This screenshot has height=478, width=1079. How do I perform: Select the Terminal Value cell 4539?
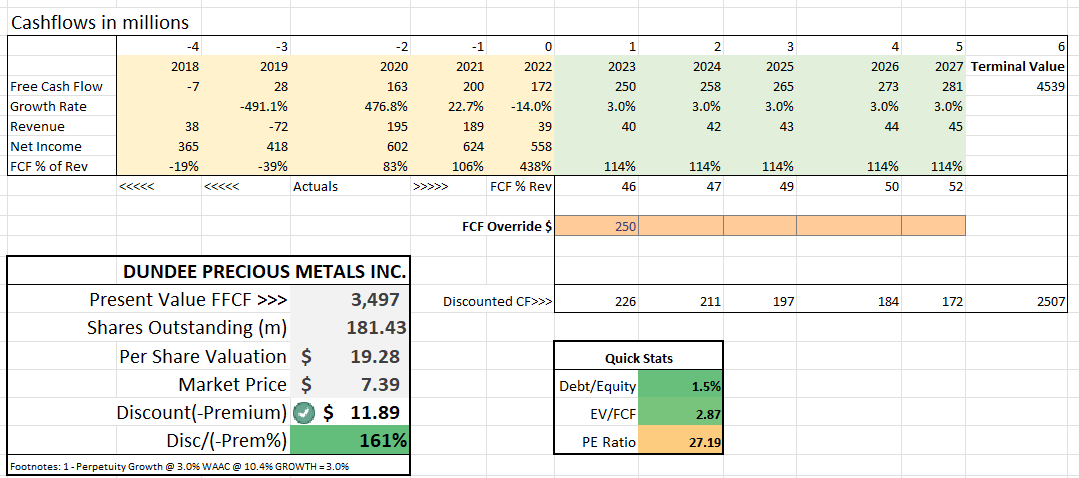1016,87
